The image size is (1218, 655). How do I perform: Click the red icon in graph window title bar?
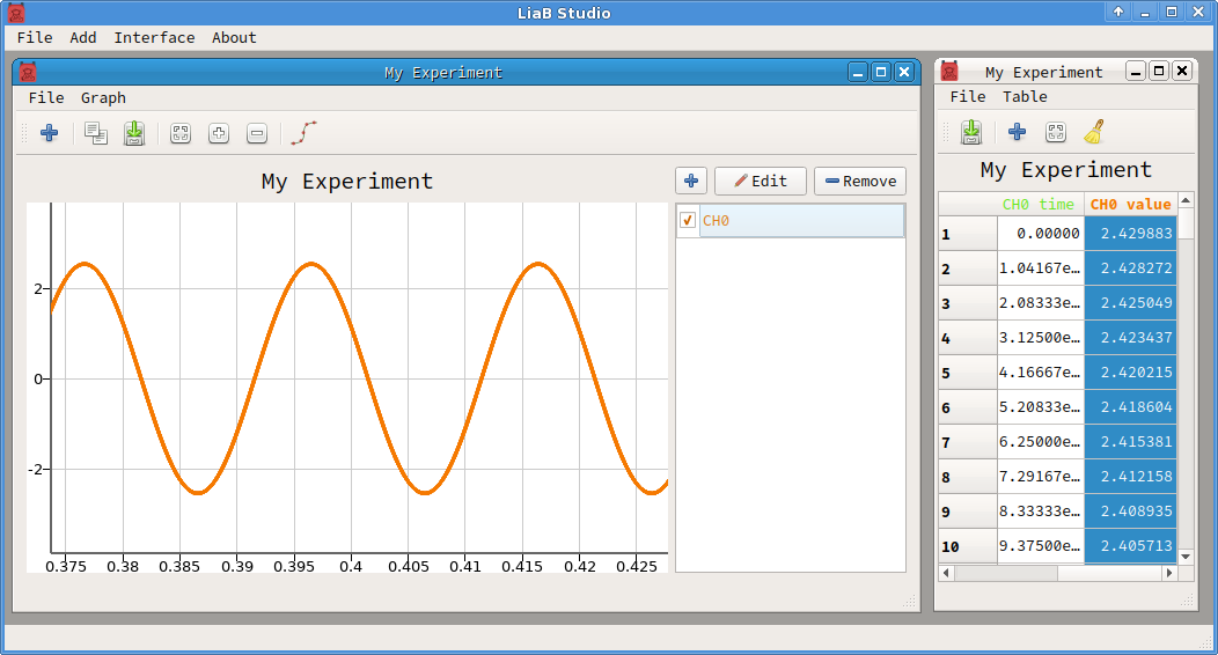click(27, 72)
